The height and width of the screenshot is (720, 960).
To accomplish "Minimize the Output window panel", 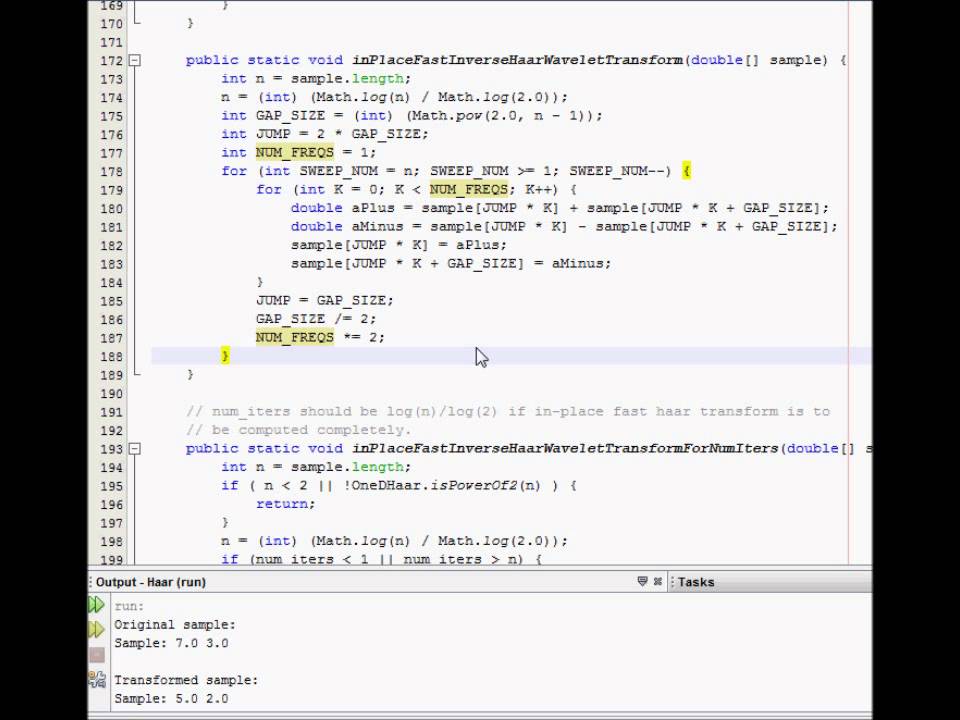I will pyautogui.click(x=642, y=581).
